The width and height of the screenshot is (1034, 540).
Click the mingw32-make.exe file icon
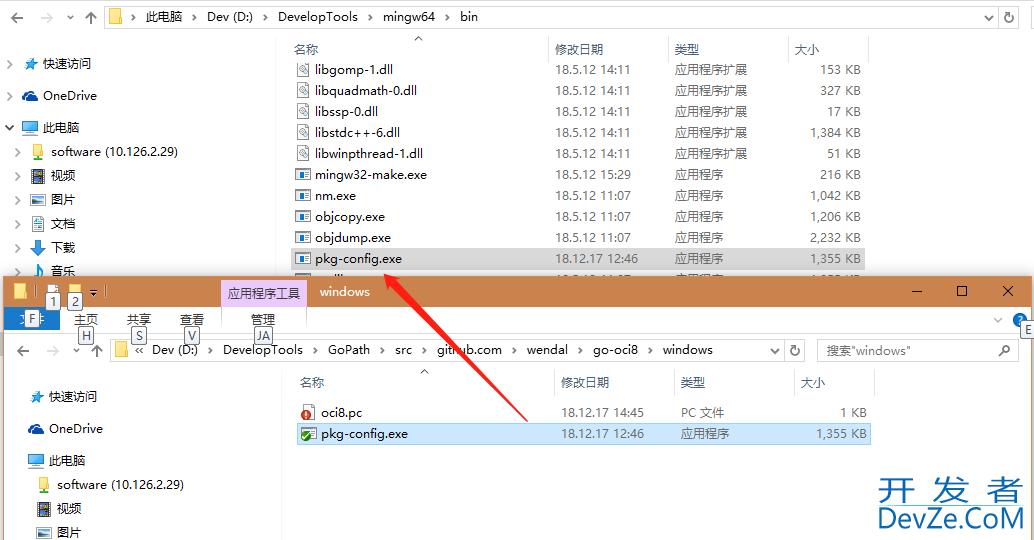pos(303,175)
